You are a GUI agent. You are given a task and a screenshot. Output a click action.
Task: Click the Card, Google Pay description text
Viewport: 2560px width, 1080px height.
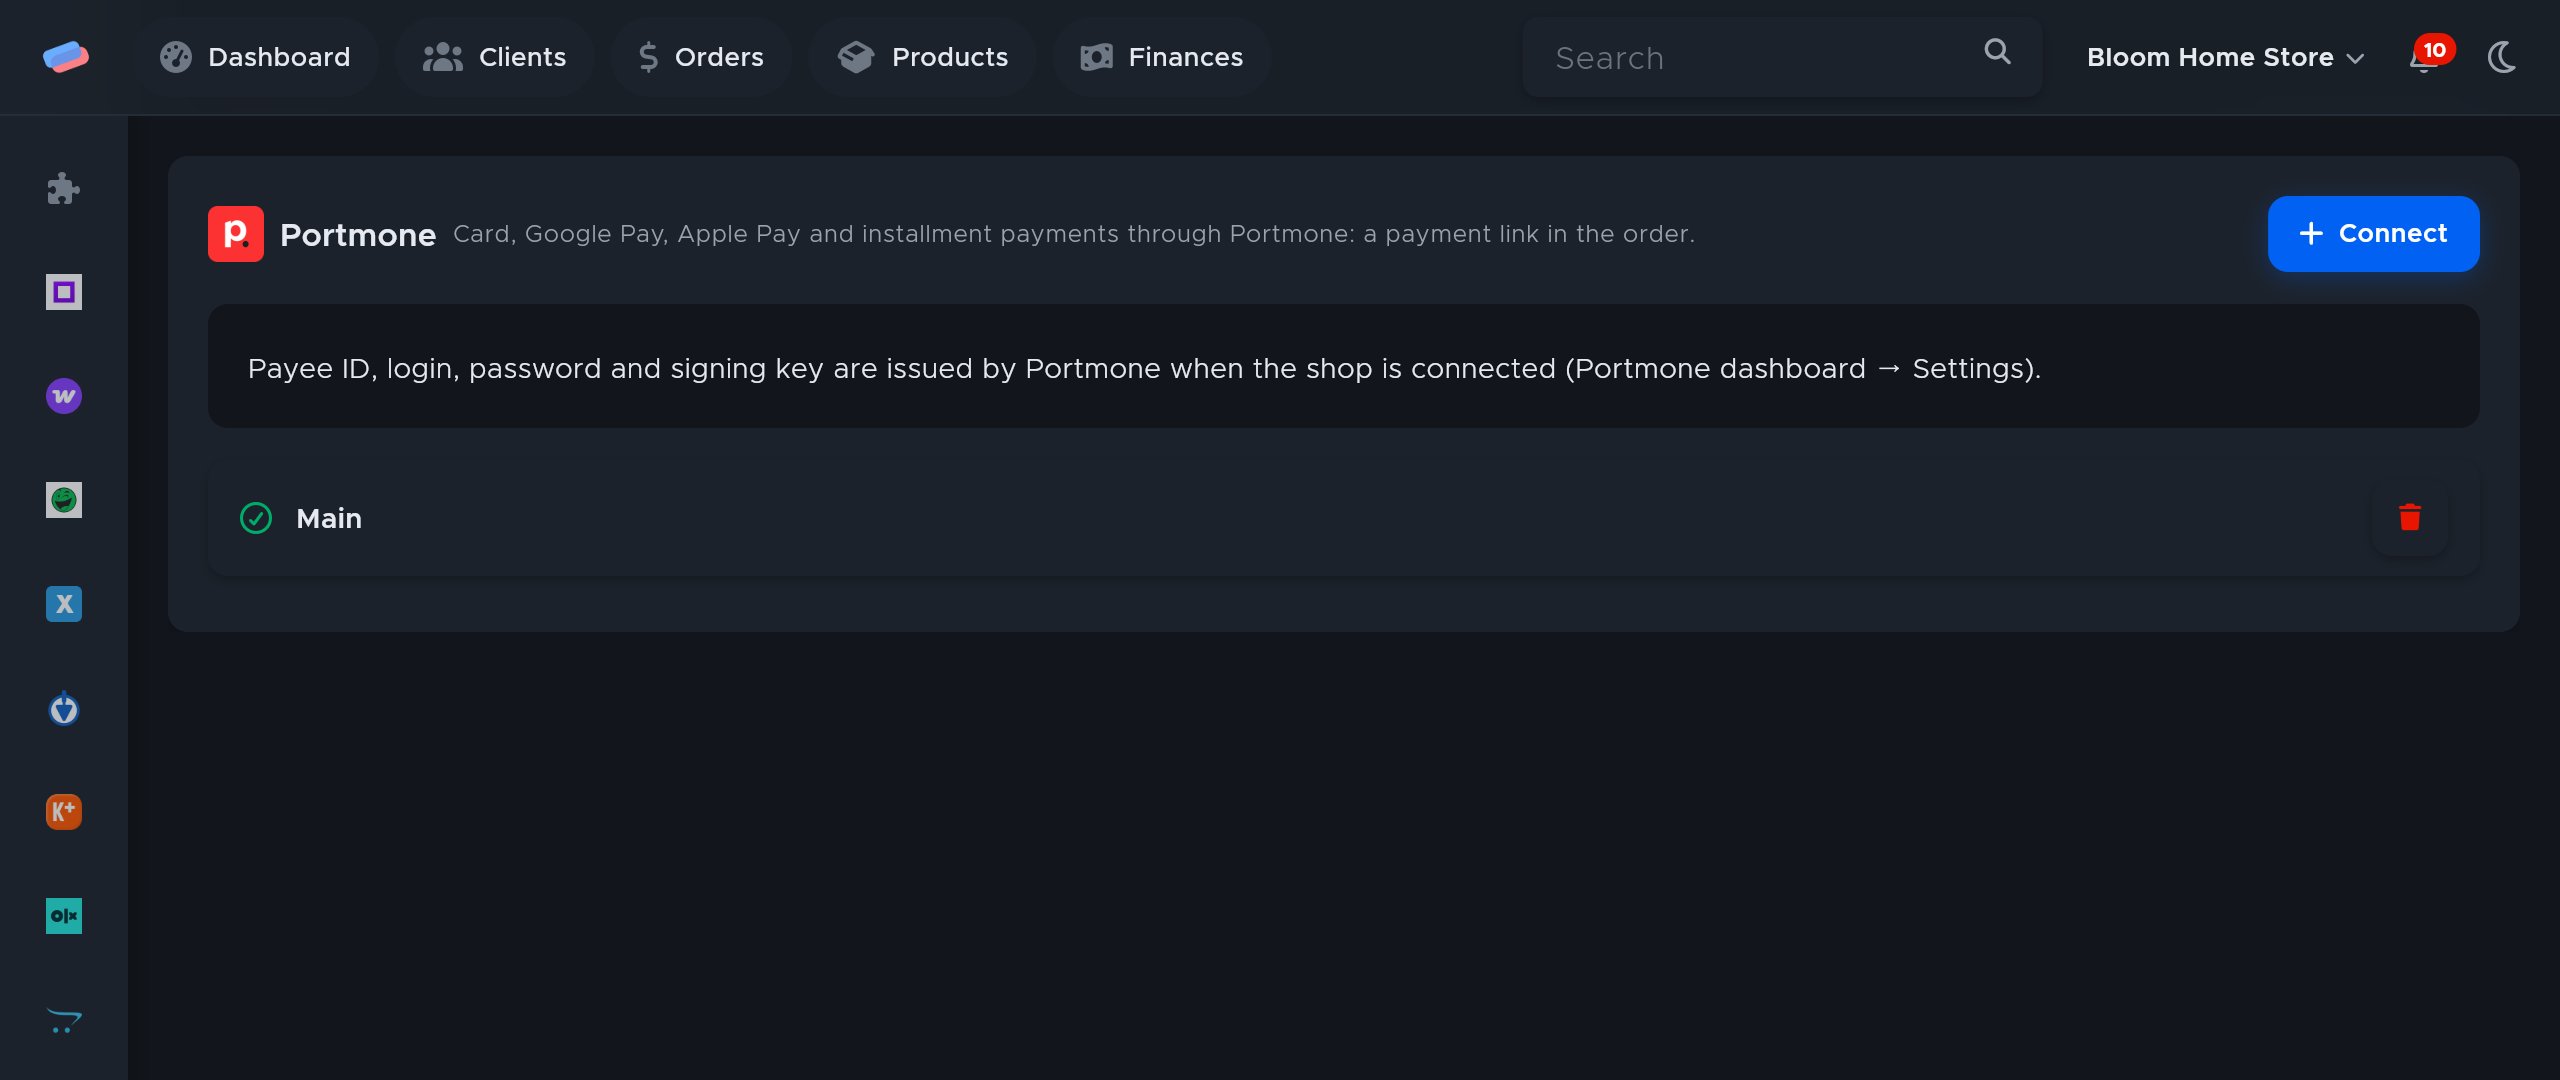tap(1074, 234)
